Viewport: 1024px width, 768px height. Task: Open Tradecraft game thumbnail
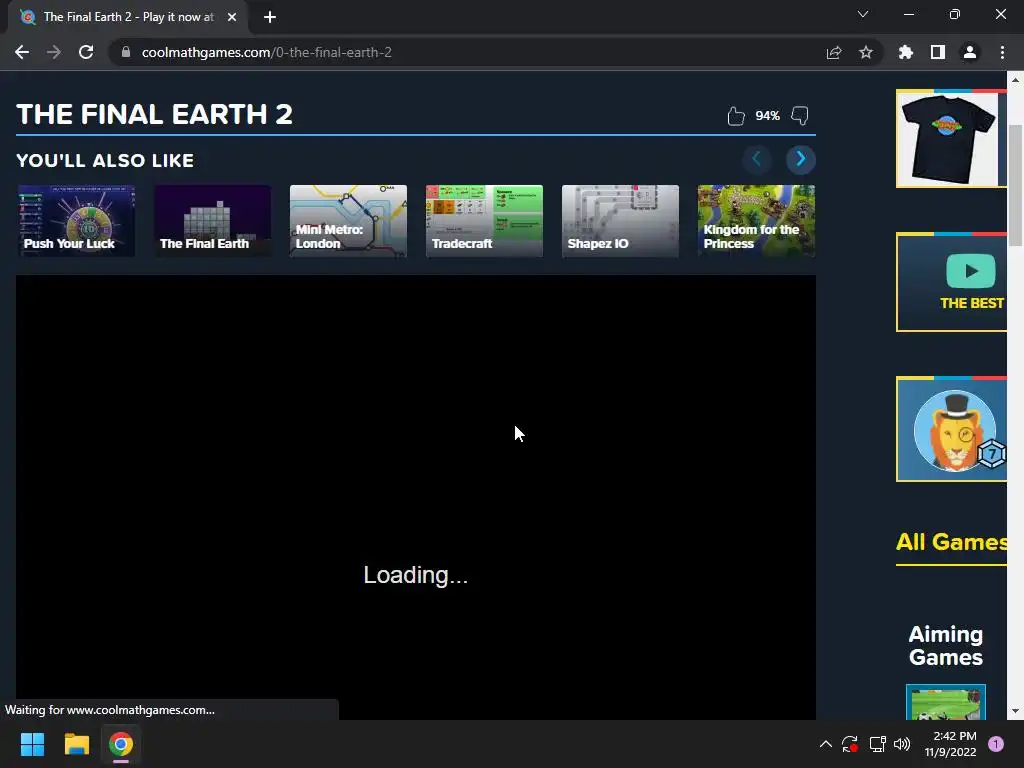tap(484, 221)
